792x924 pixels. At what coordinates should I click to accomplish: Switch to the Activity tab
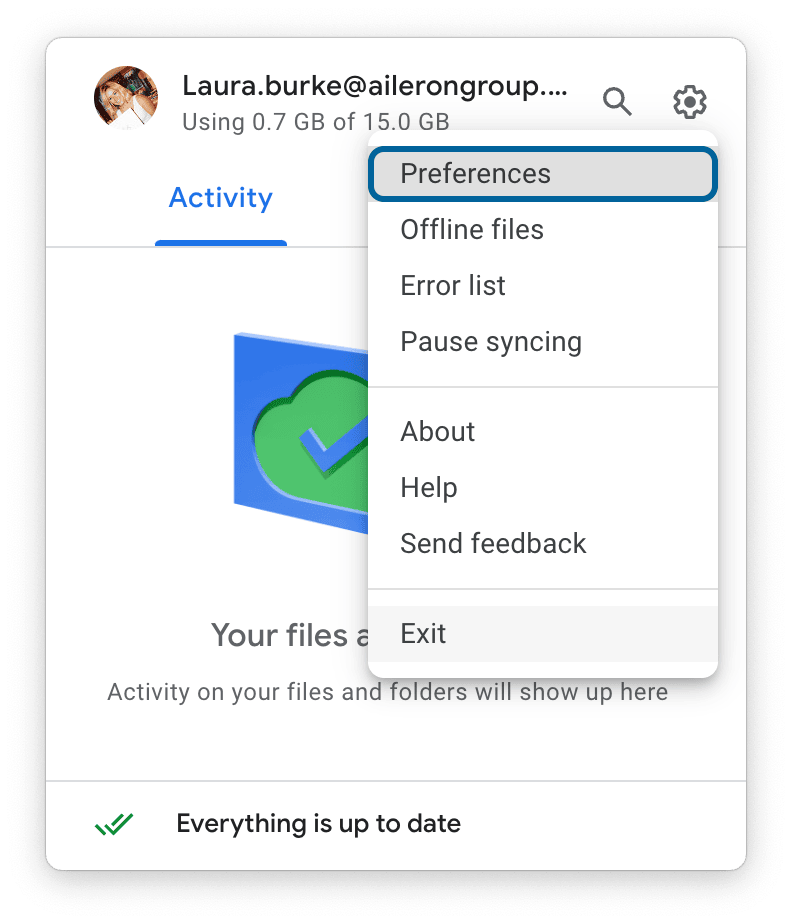(220, 198)
